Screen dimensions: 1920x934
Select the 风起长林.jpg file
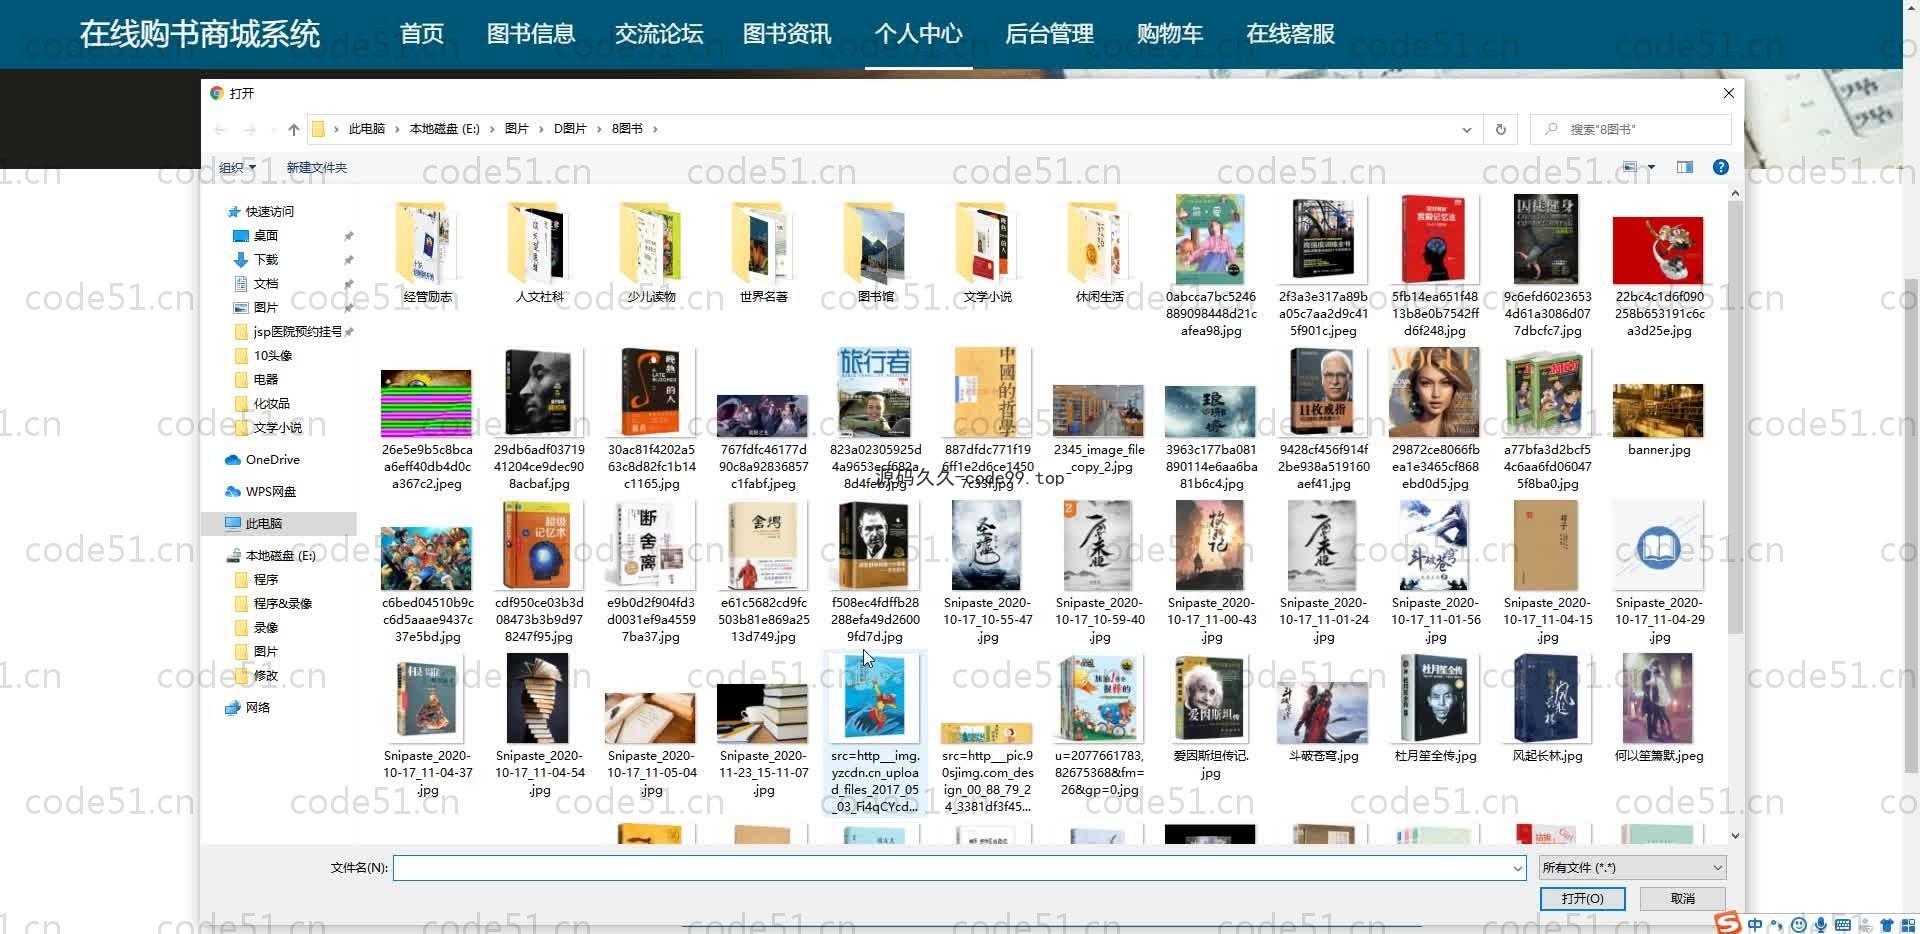[1546, 709]
